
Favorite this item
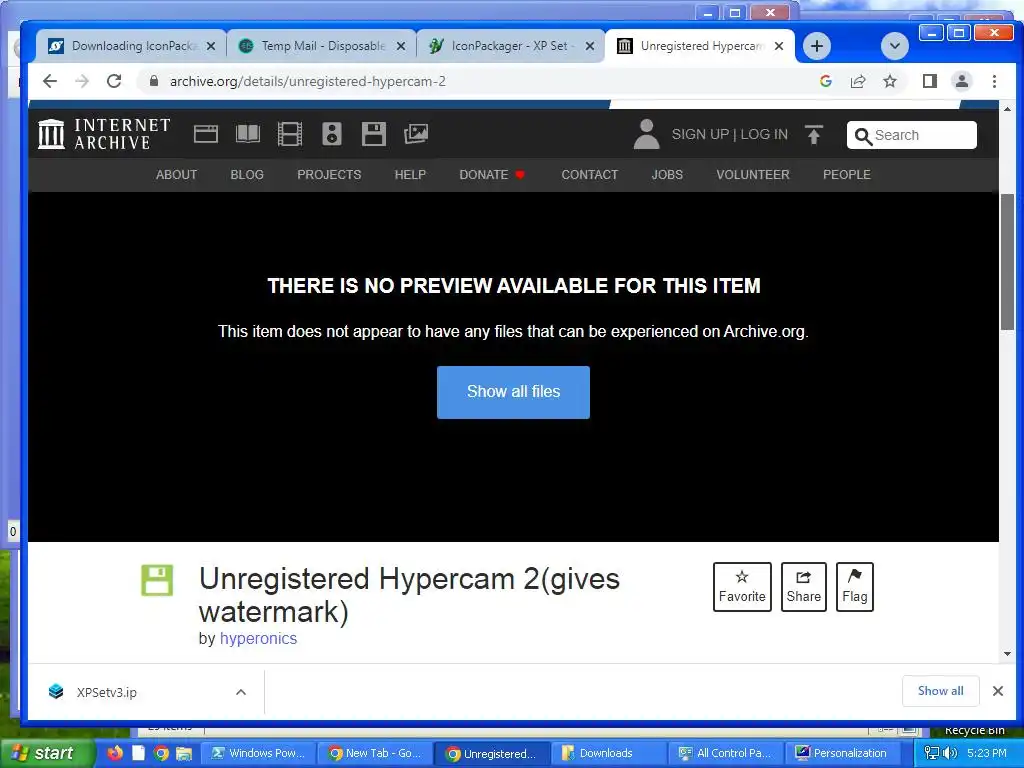(x=742, y=586)
